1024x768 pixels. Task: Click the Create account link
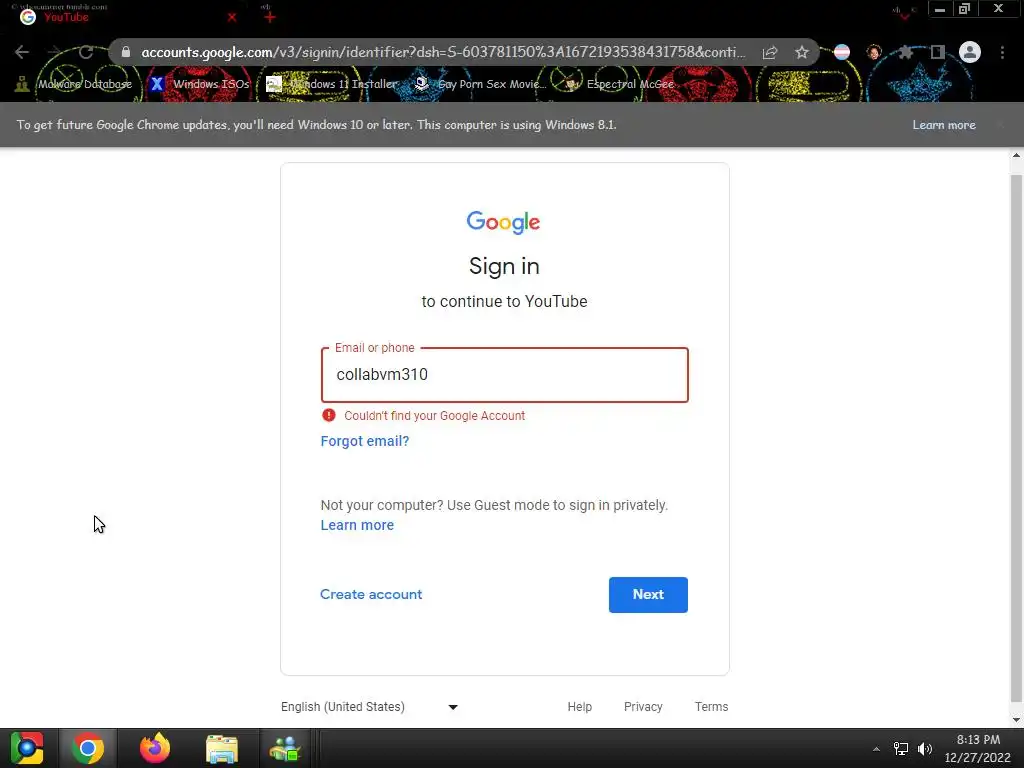(371, 594)
